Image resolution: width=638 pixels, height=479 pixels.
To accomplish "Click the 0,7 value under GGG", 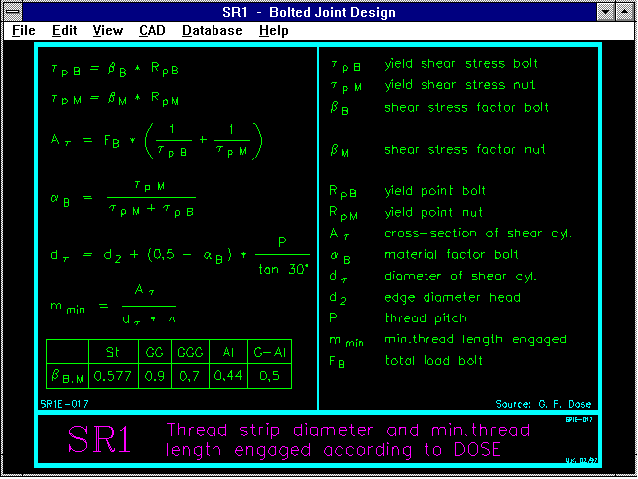I will [x=190, y=376].
